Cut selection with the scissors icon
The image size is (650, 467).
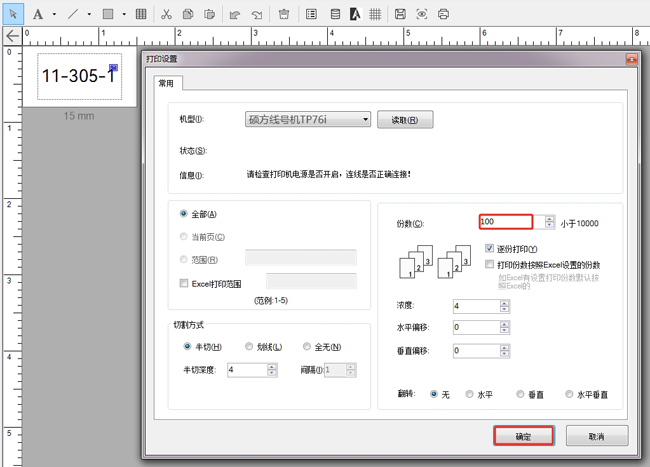click(166, 15)
